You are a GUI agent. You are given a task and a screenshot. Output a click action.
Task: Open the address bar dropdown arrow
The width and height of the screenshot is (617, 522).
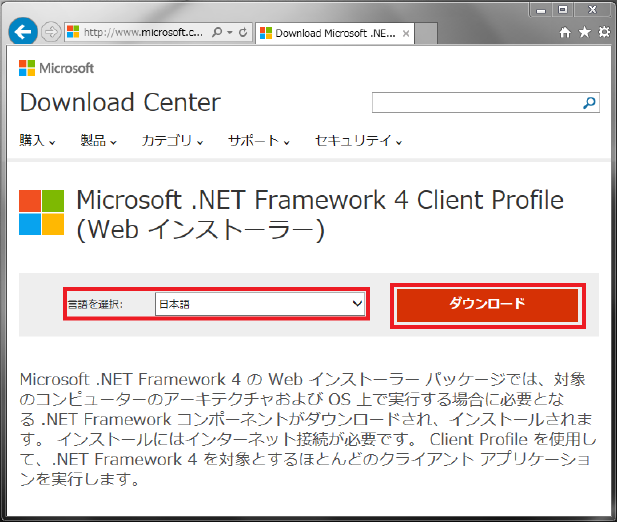230,33
